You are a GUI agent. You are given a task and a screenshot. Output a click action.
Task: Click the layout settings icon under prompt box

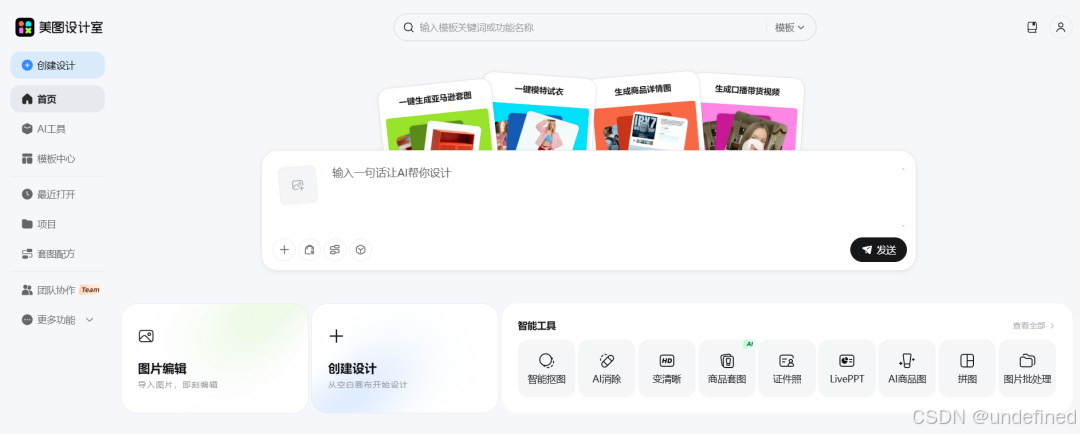click(x=335, y=249)
